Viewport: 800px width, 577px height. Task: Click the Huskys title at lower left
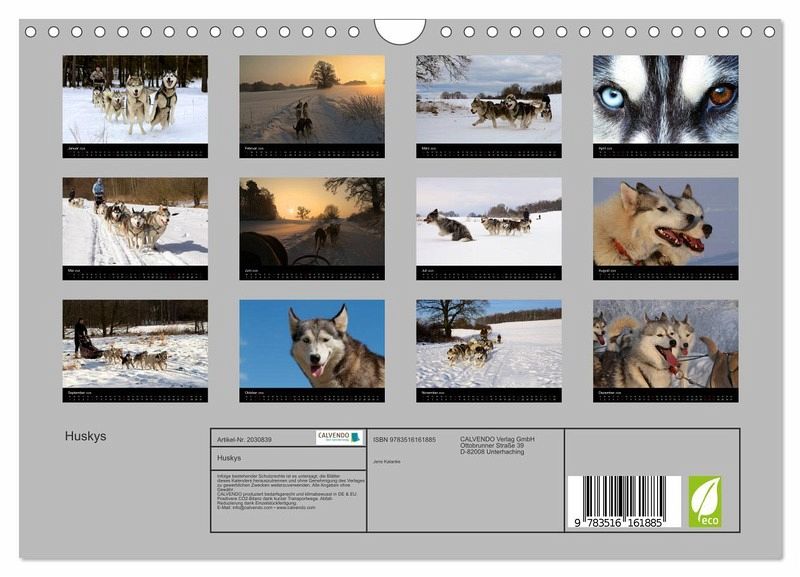click(85, 437)
